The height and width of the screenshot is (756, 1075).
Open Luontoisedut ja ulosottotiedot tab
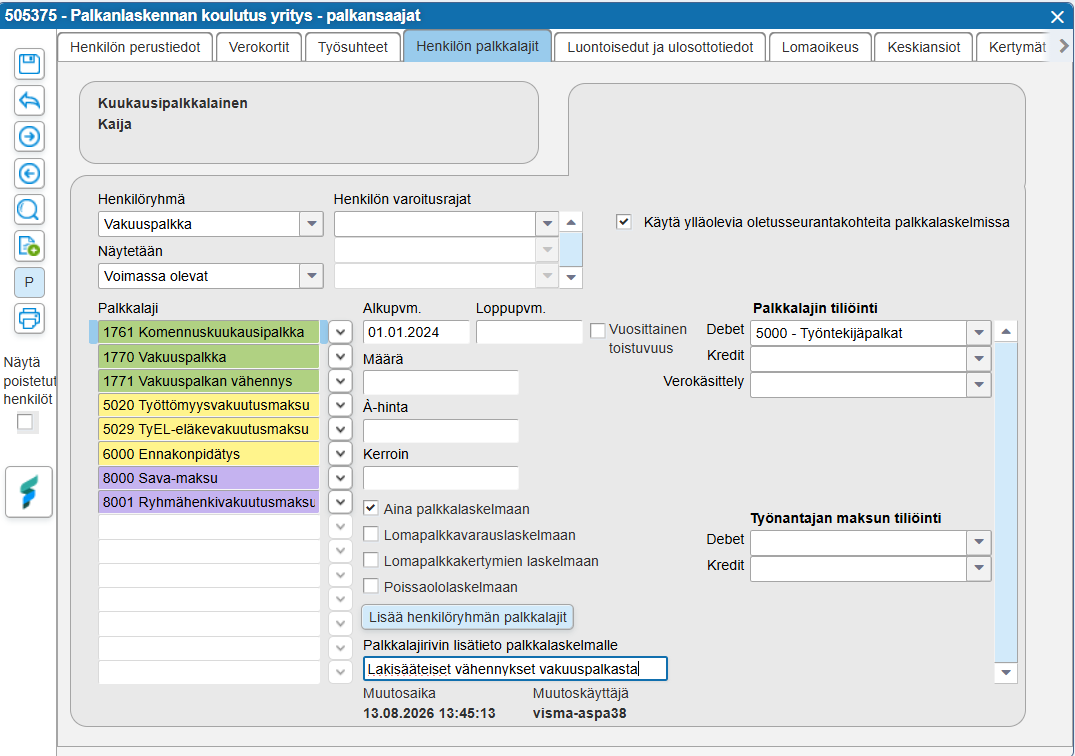(x=660, y=47)
